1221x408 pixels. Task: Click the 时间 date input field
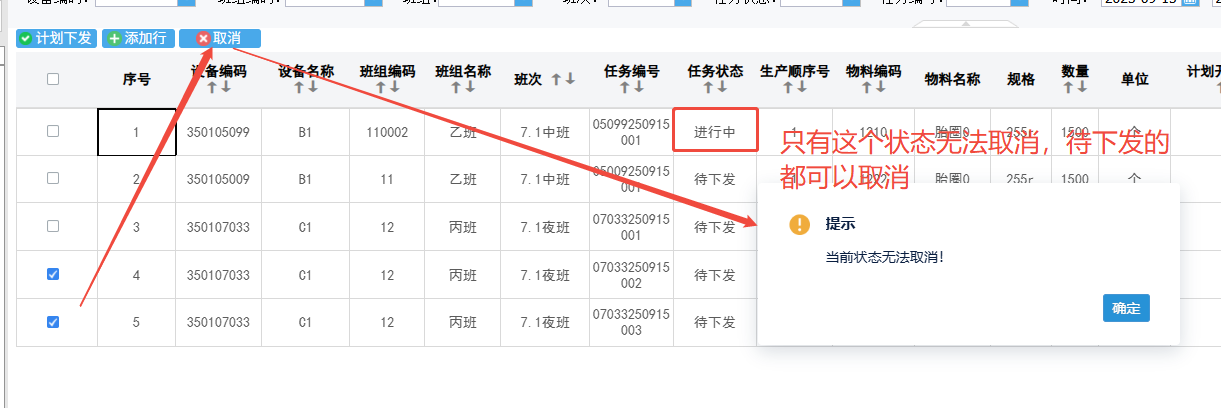(x=1140, y=3)
